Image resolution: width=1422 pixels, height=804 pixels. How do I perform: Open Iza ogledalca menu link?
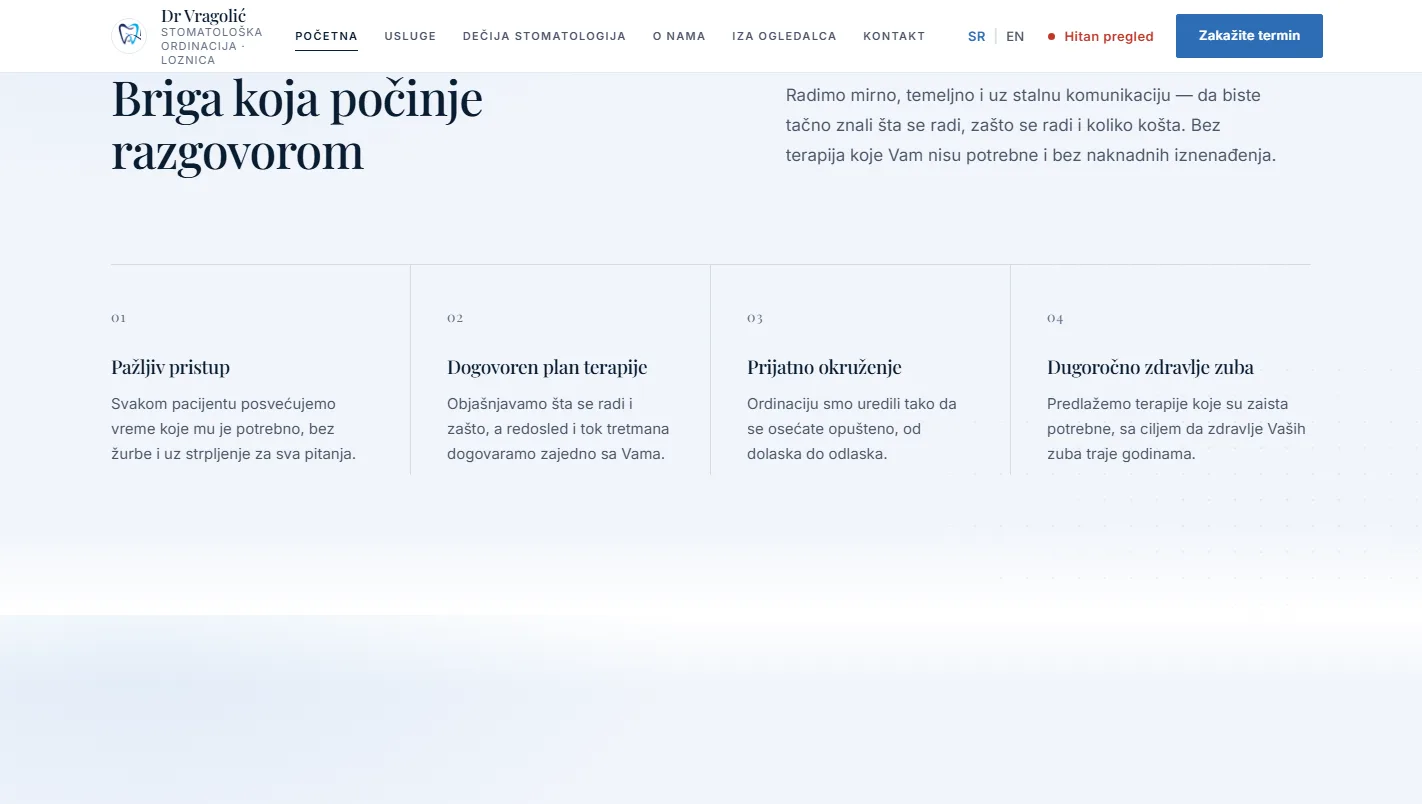(x=784, y=36)
